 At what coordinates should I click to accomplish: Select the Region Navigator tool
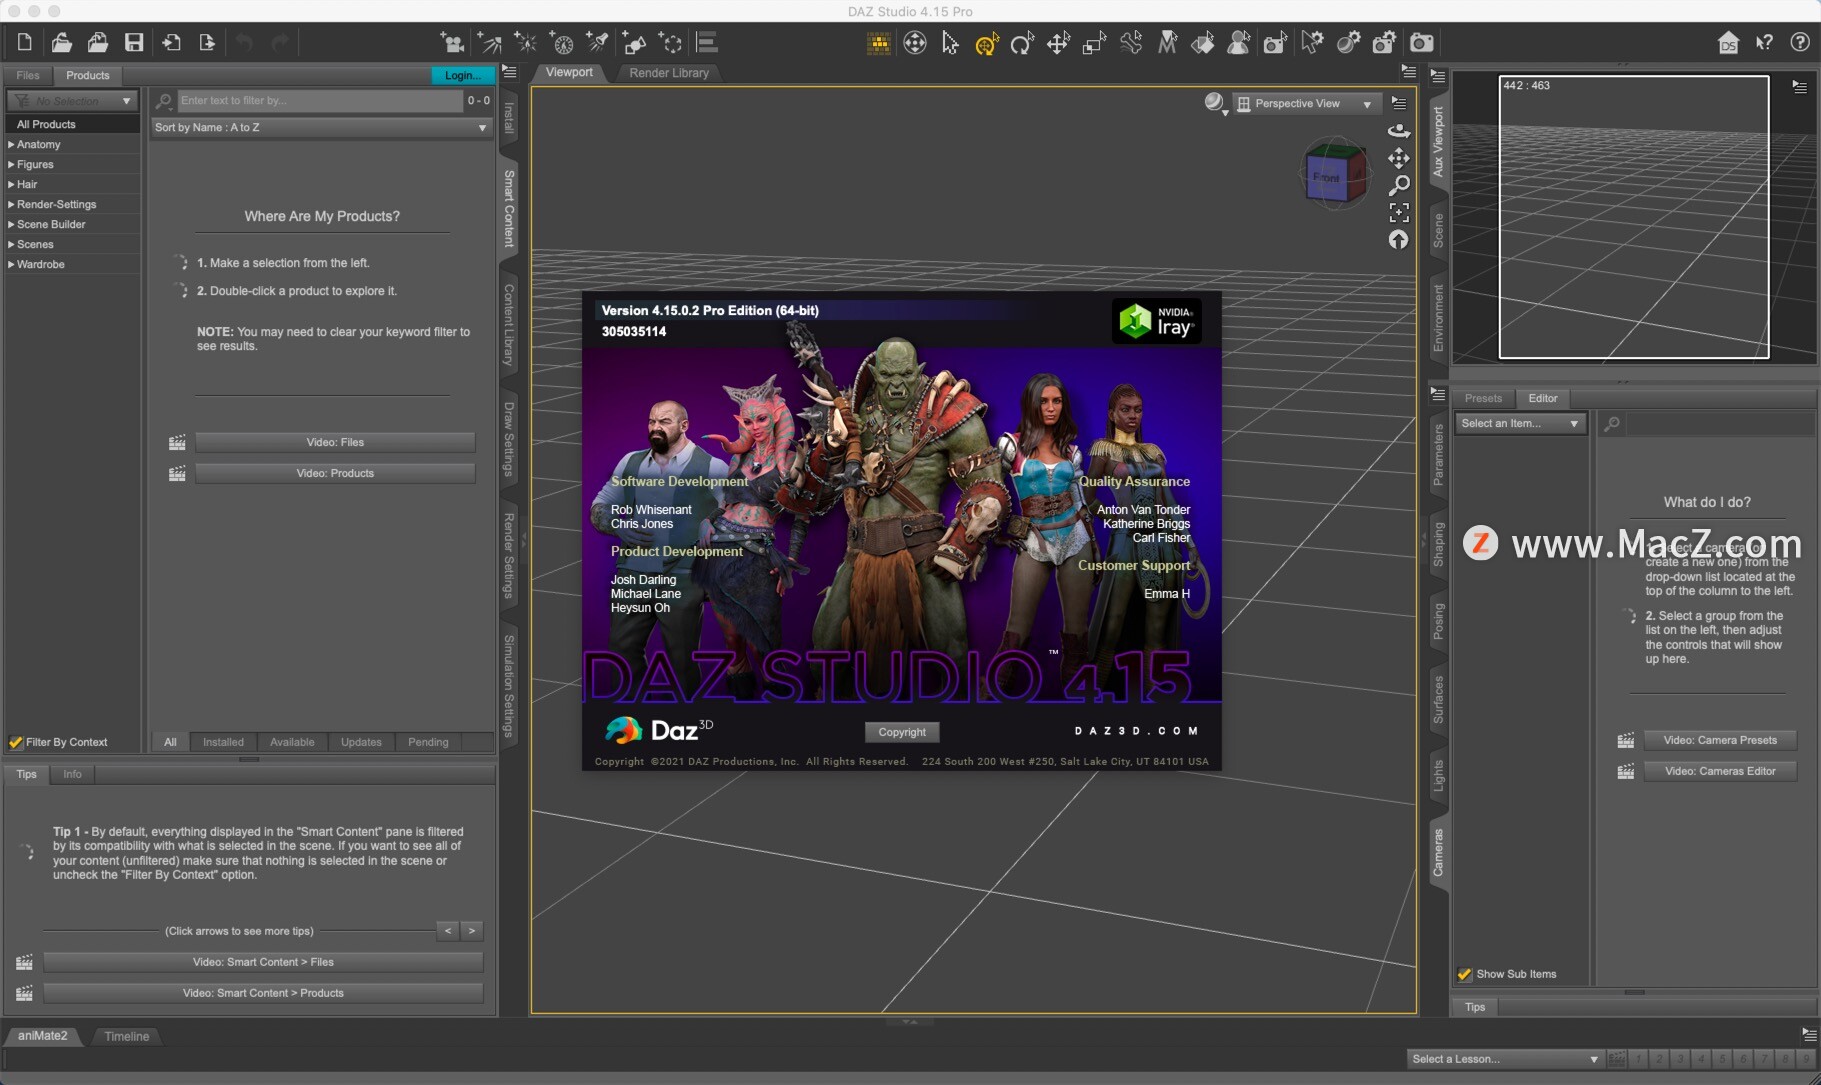pyautogui.click(x=1239, y=42)
